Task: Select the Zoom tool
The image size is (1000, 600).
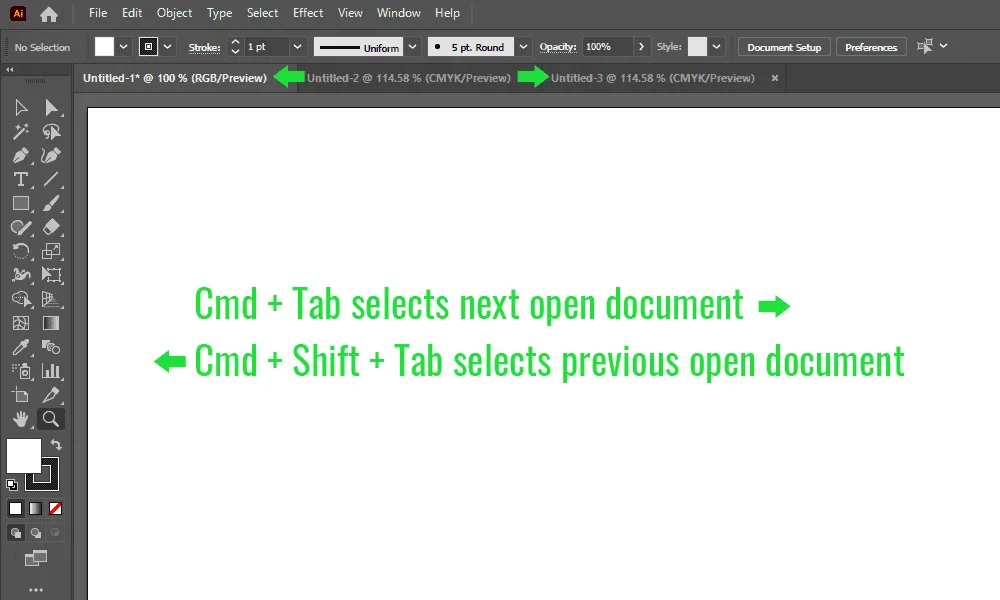Action: 51,419
